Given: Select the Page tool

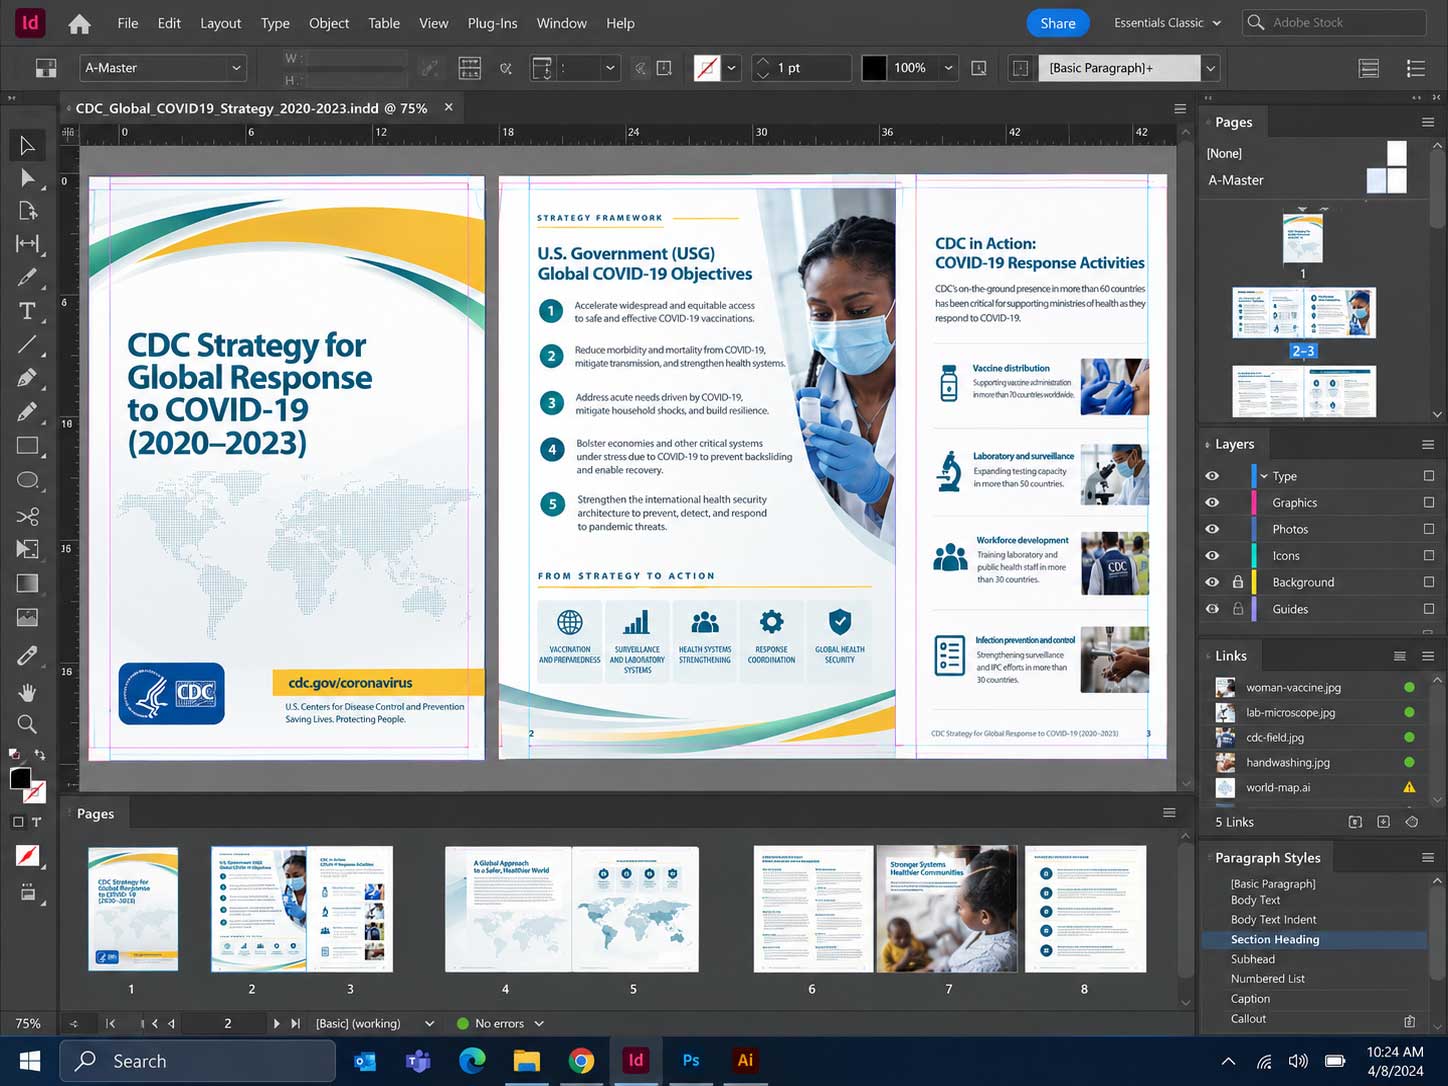Looking at the screenshot, I should point(27,211).
